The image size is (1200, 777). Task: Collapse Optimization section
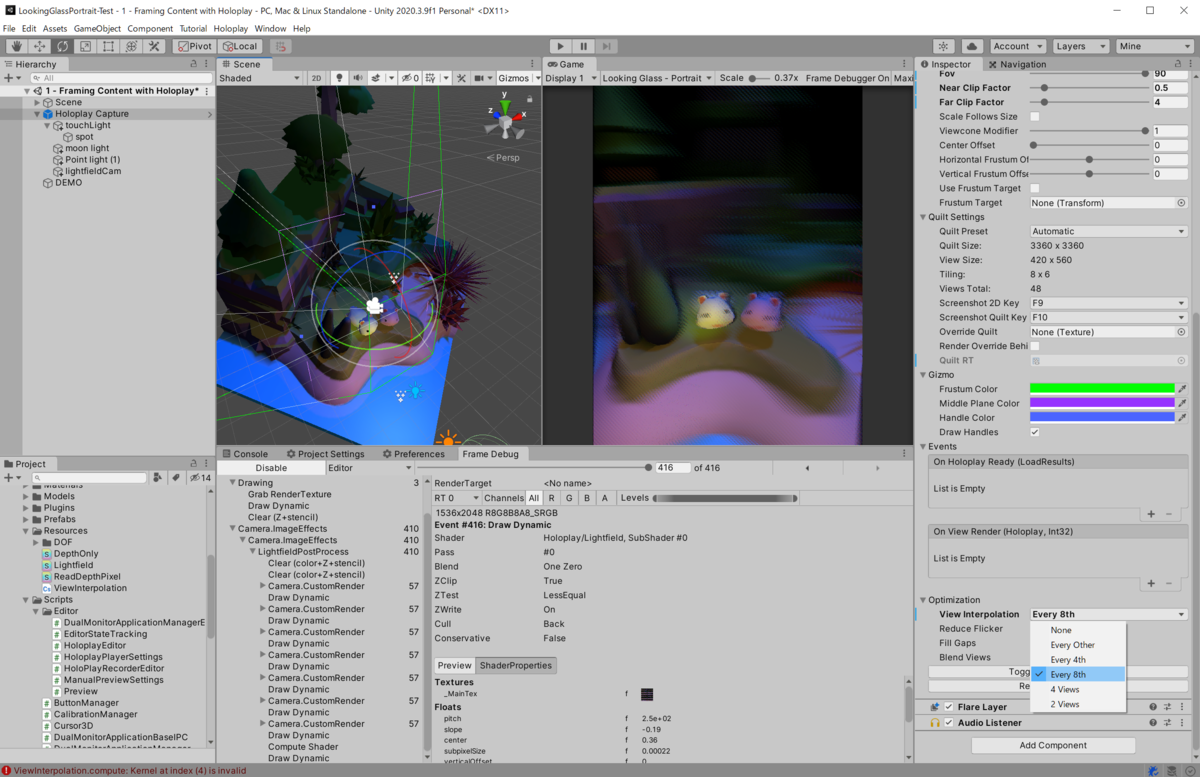pos(922,600)
